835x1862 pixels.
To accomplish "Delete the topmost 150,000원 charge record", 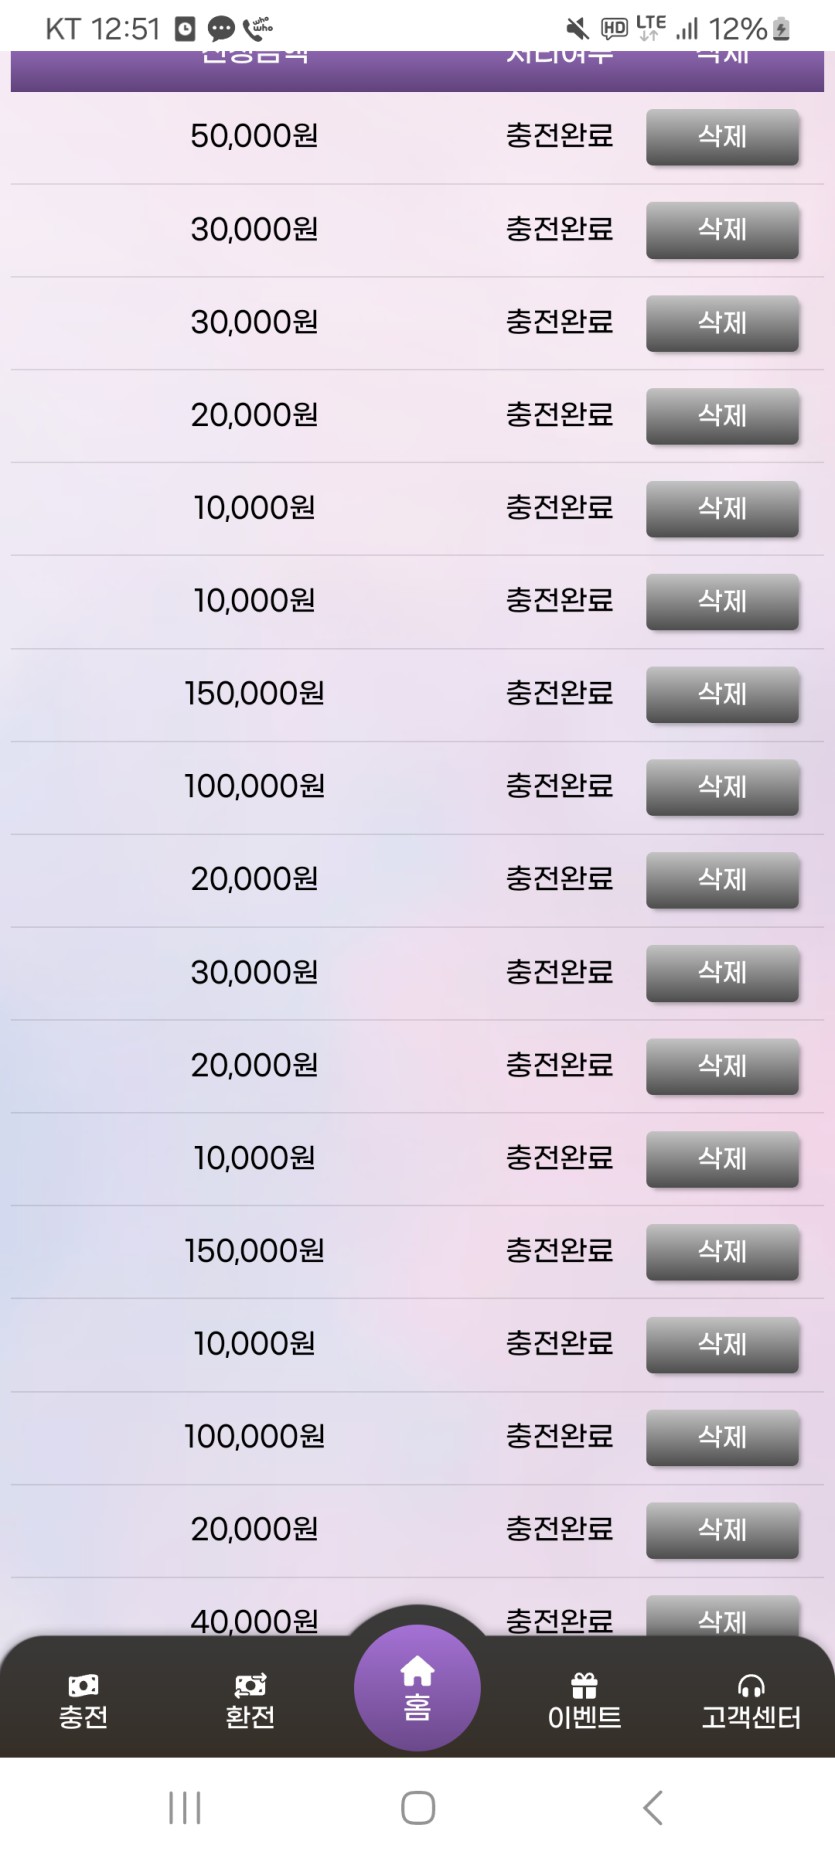I will (x=722, y=694).
